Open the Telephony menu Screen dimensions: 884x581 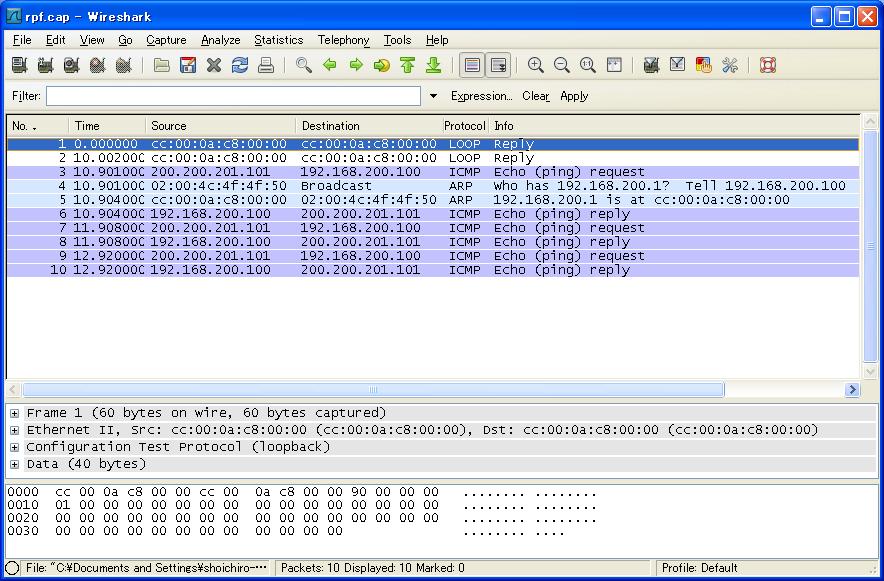pos(343,40)
